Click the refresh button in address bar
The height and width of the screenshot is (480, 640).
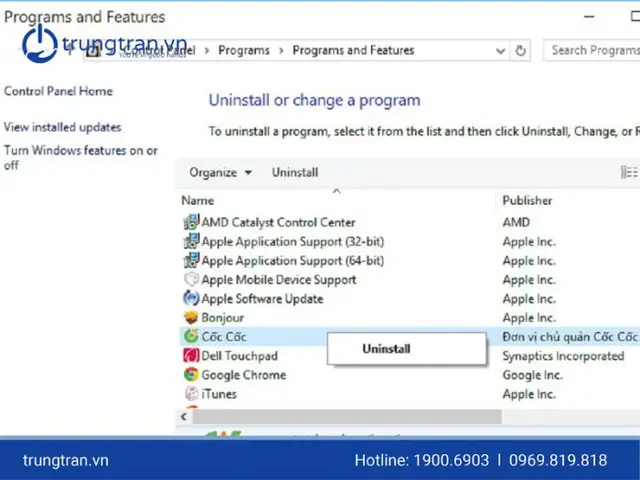pos(520,51)
